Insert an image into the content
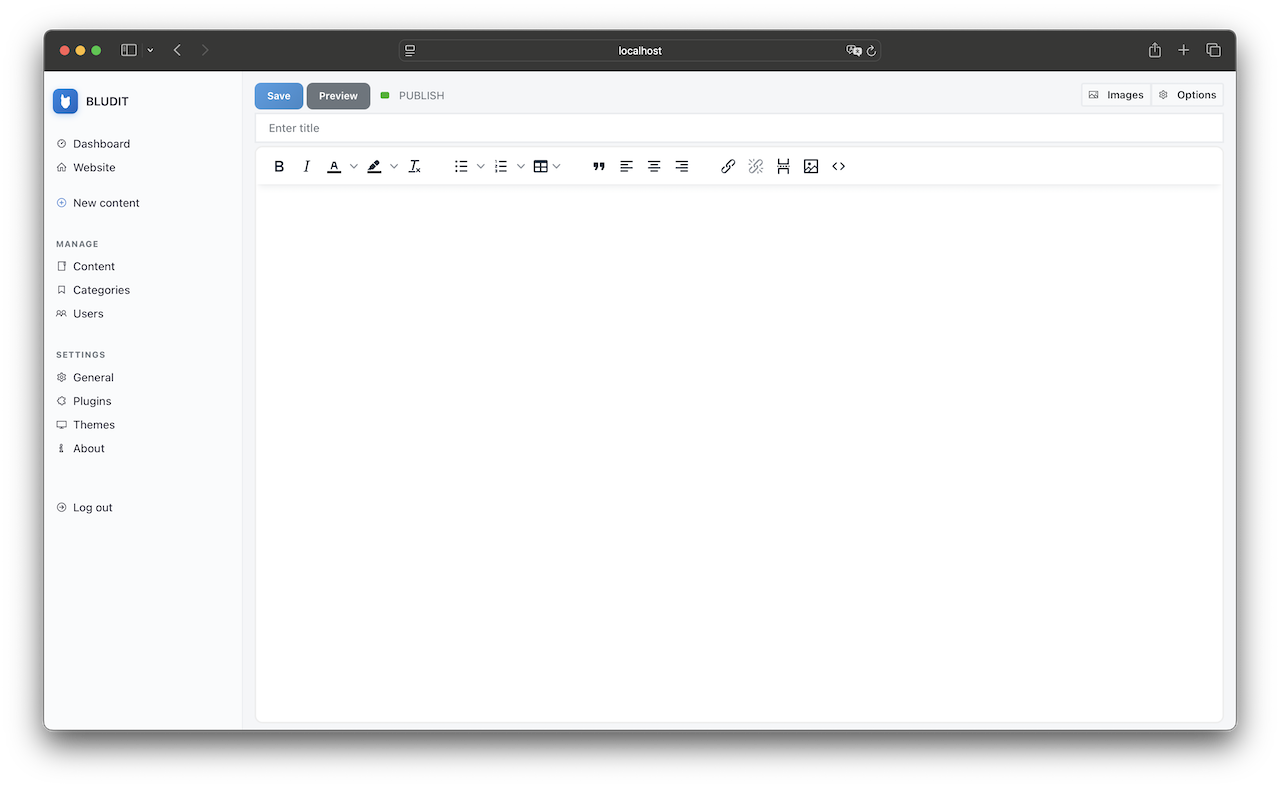 811,166
